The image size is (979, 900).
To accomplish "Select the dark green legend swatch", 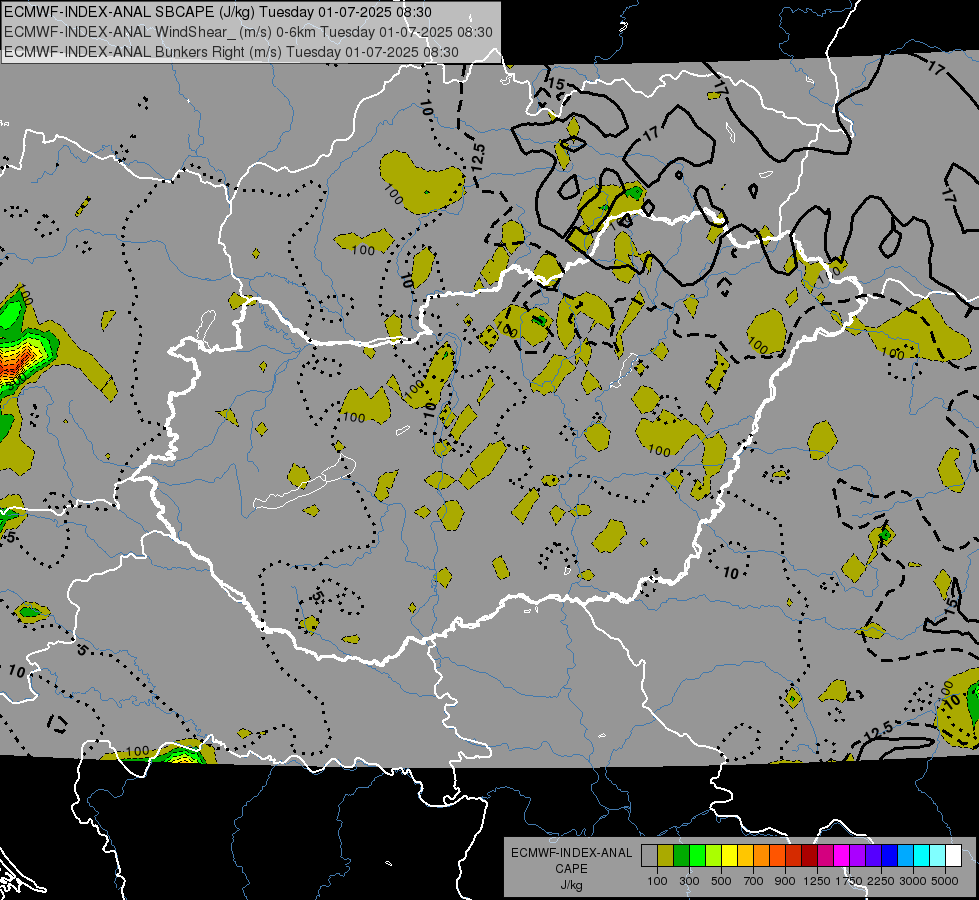I will click(681, 856).
